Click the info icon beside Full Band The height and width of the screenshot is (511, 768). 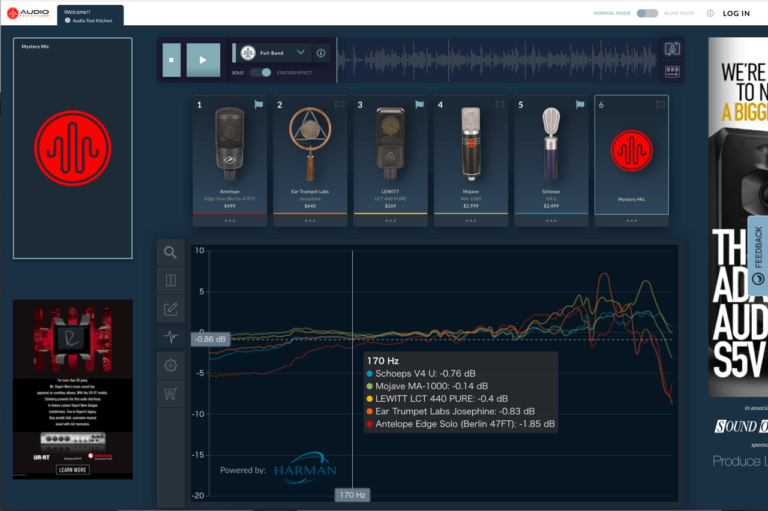(321, 53)
